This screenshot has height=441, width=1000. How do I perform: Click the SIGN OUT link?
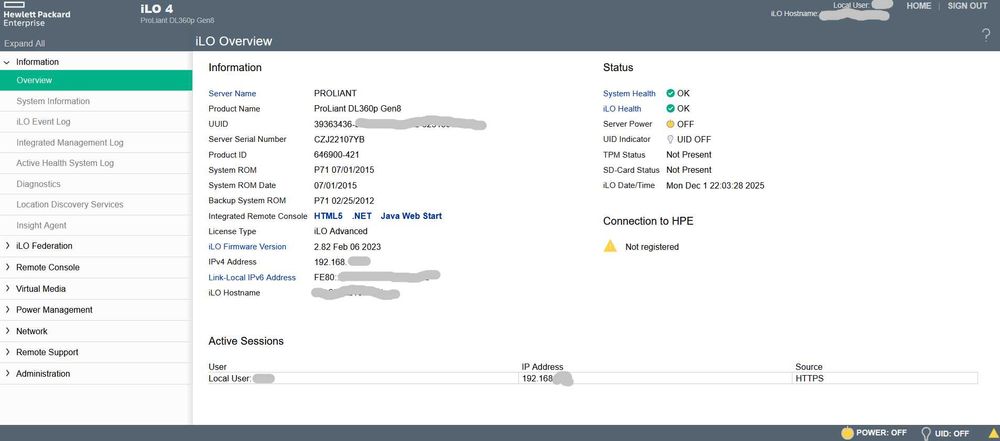pyautogui.click(x=967, y=6)
